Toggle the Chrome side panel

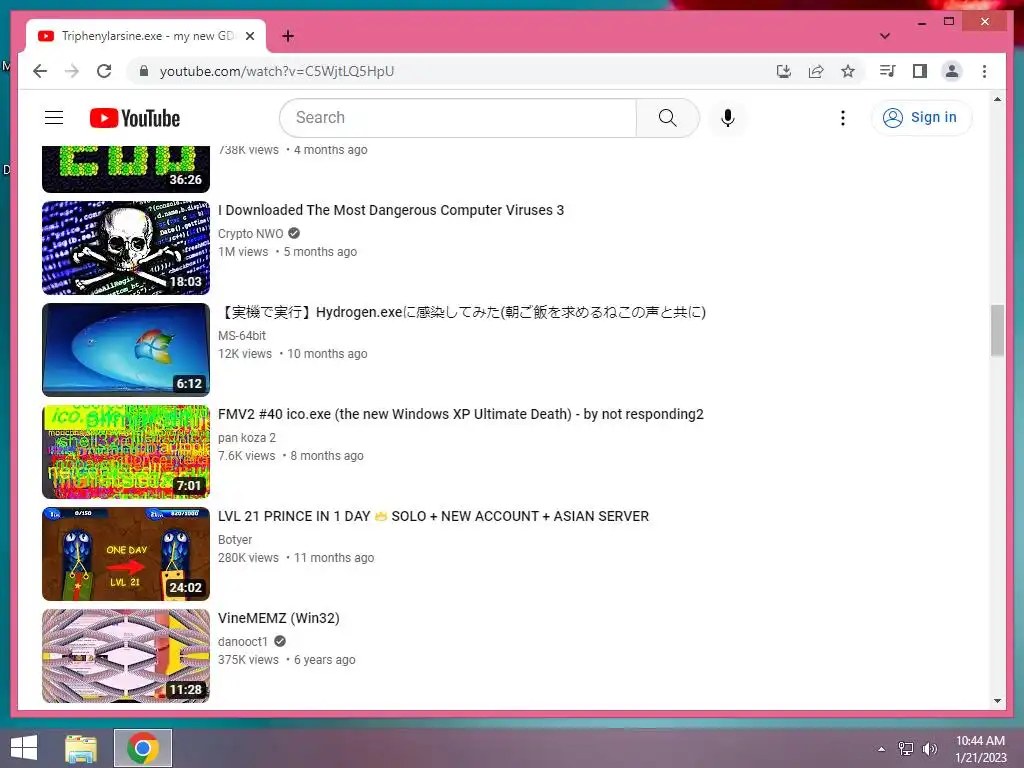click(920, 71)
